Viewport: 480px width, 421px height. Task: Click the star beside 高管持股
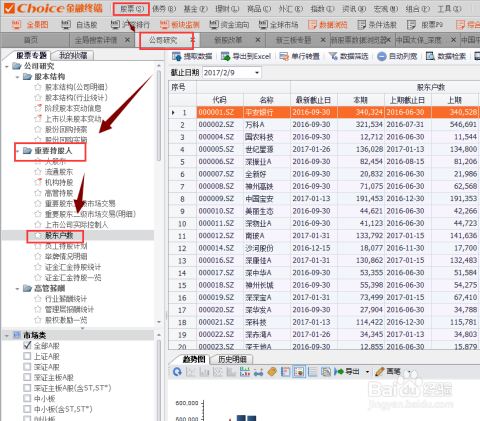38,193
